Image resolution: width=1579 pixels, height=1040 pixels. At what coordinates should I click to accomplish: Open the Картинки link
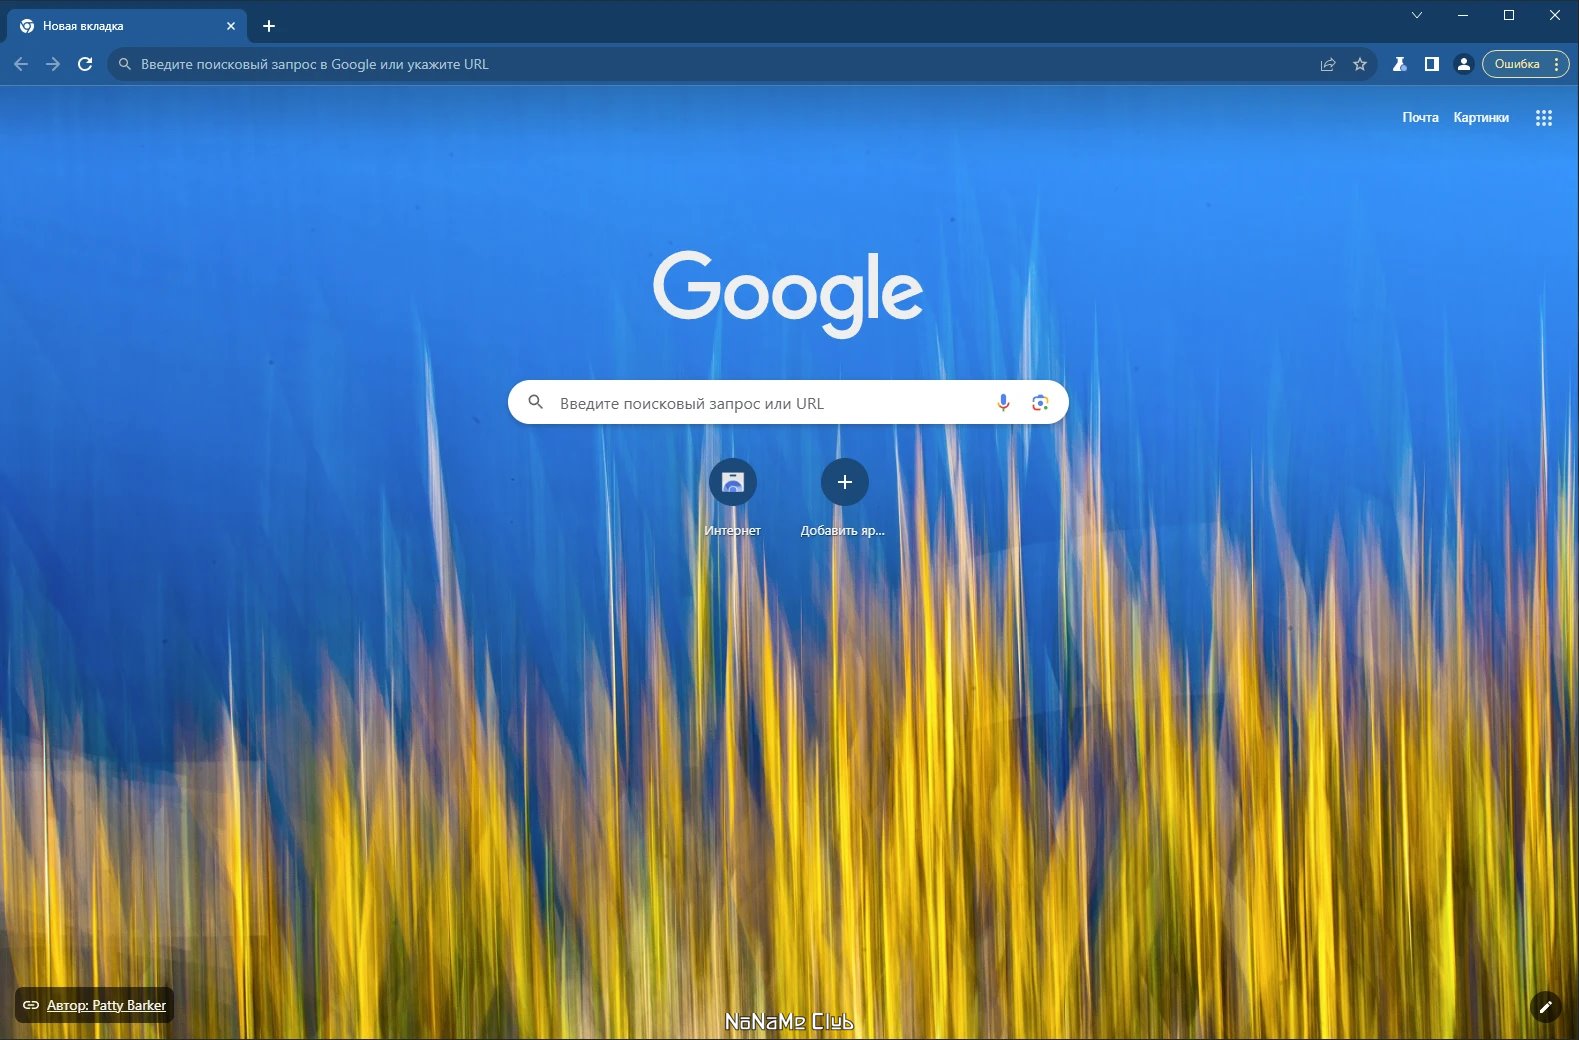1481,117
